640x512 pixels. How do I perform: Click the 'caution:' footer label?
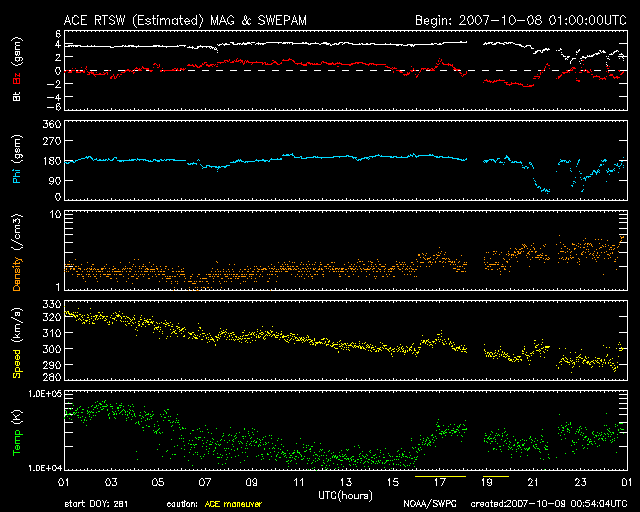[x=182, y=504]
